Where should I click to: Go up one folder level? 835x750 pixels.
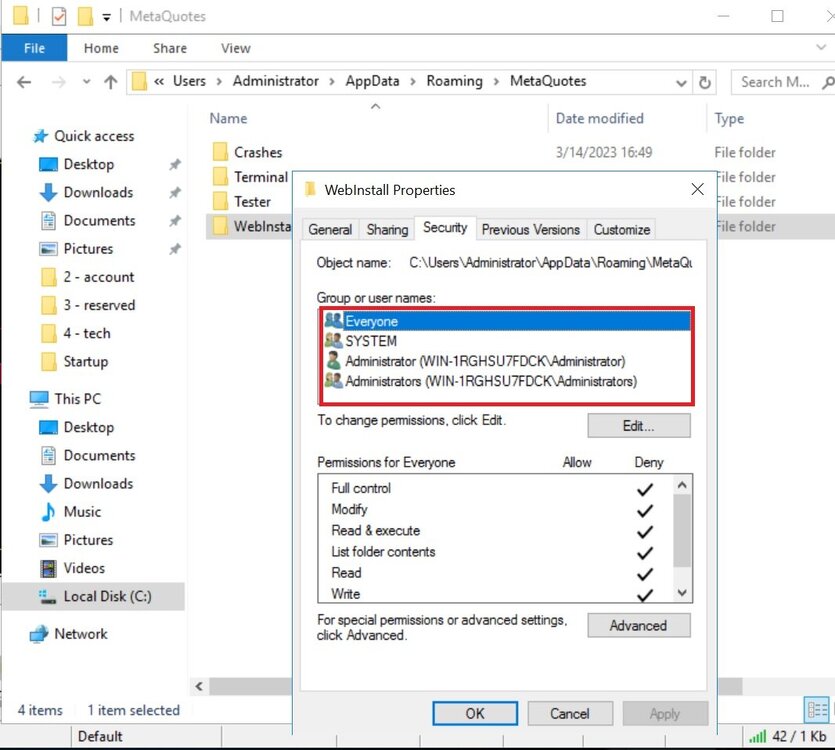[110, 82]
